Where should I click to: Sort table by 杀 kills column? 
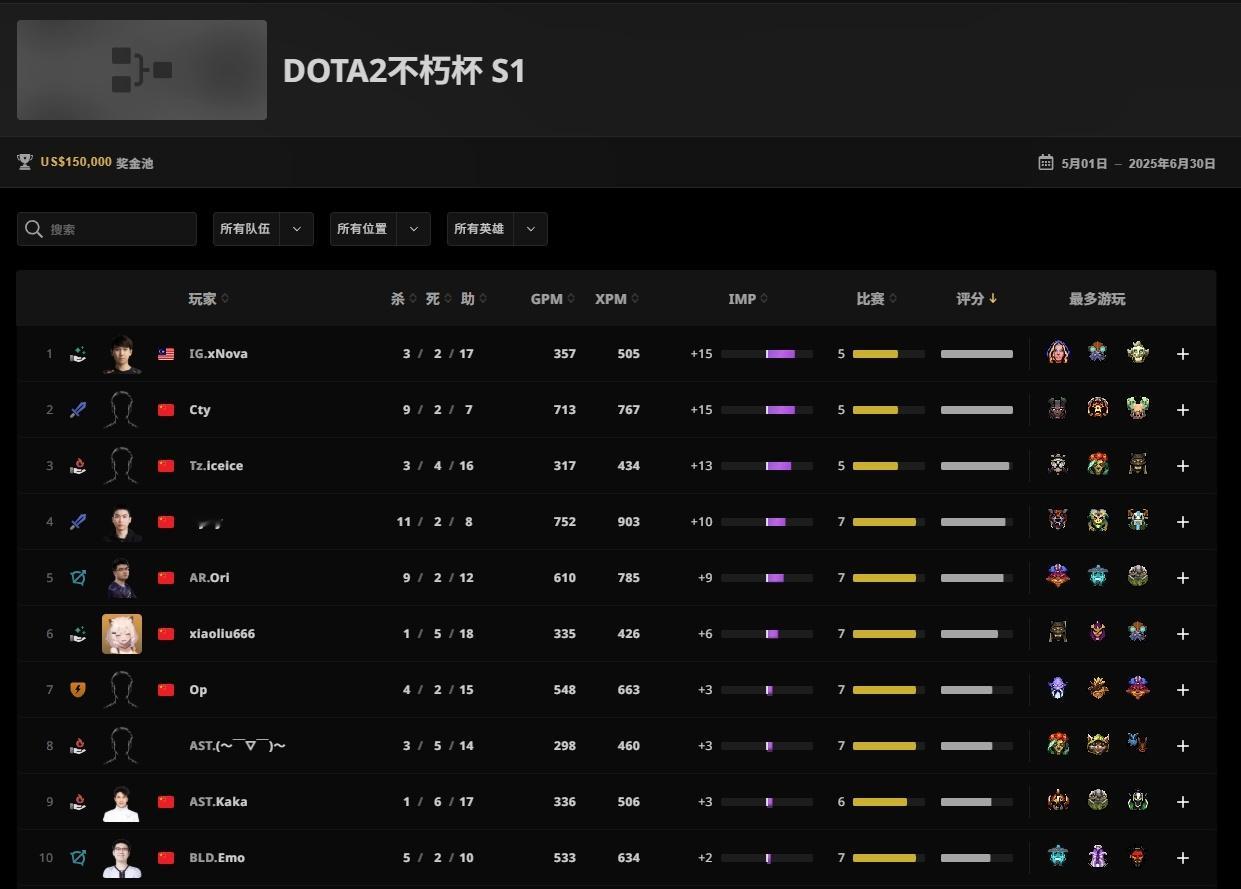pos(403,298)
